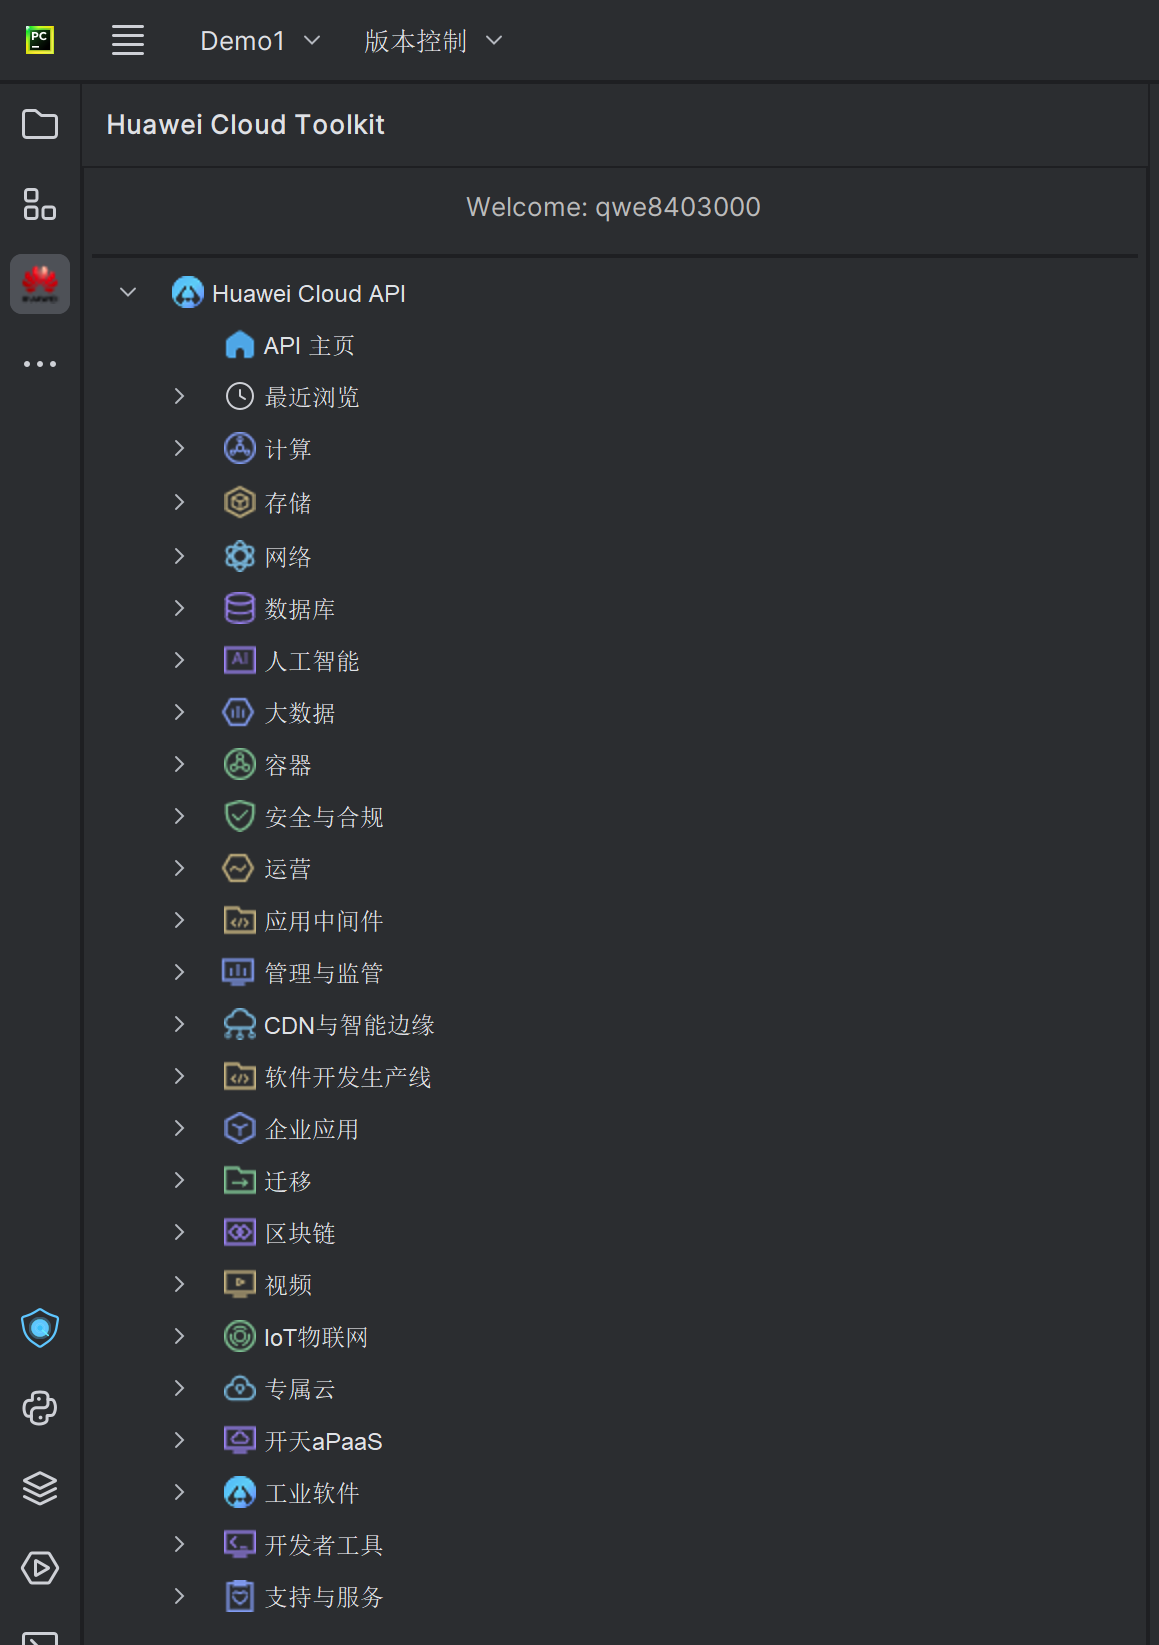
Task: Click the 视频 player icon
Action: (x=240, y=1285)
